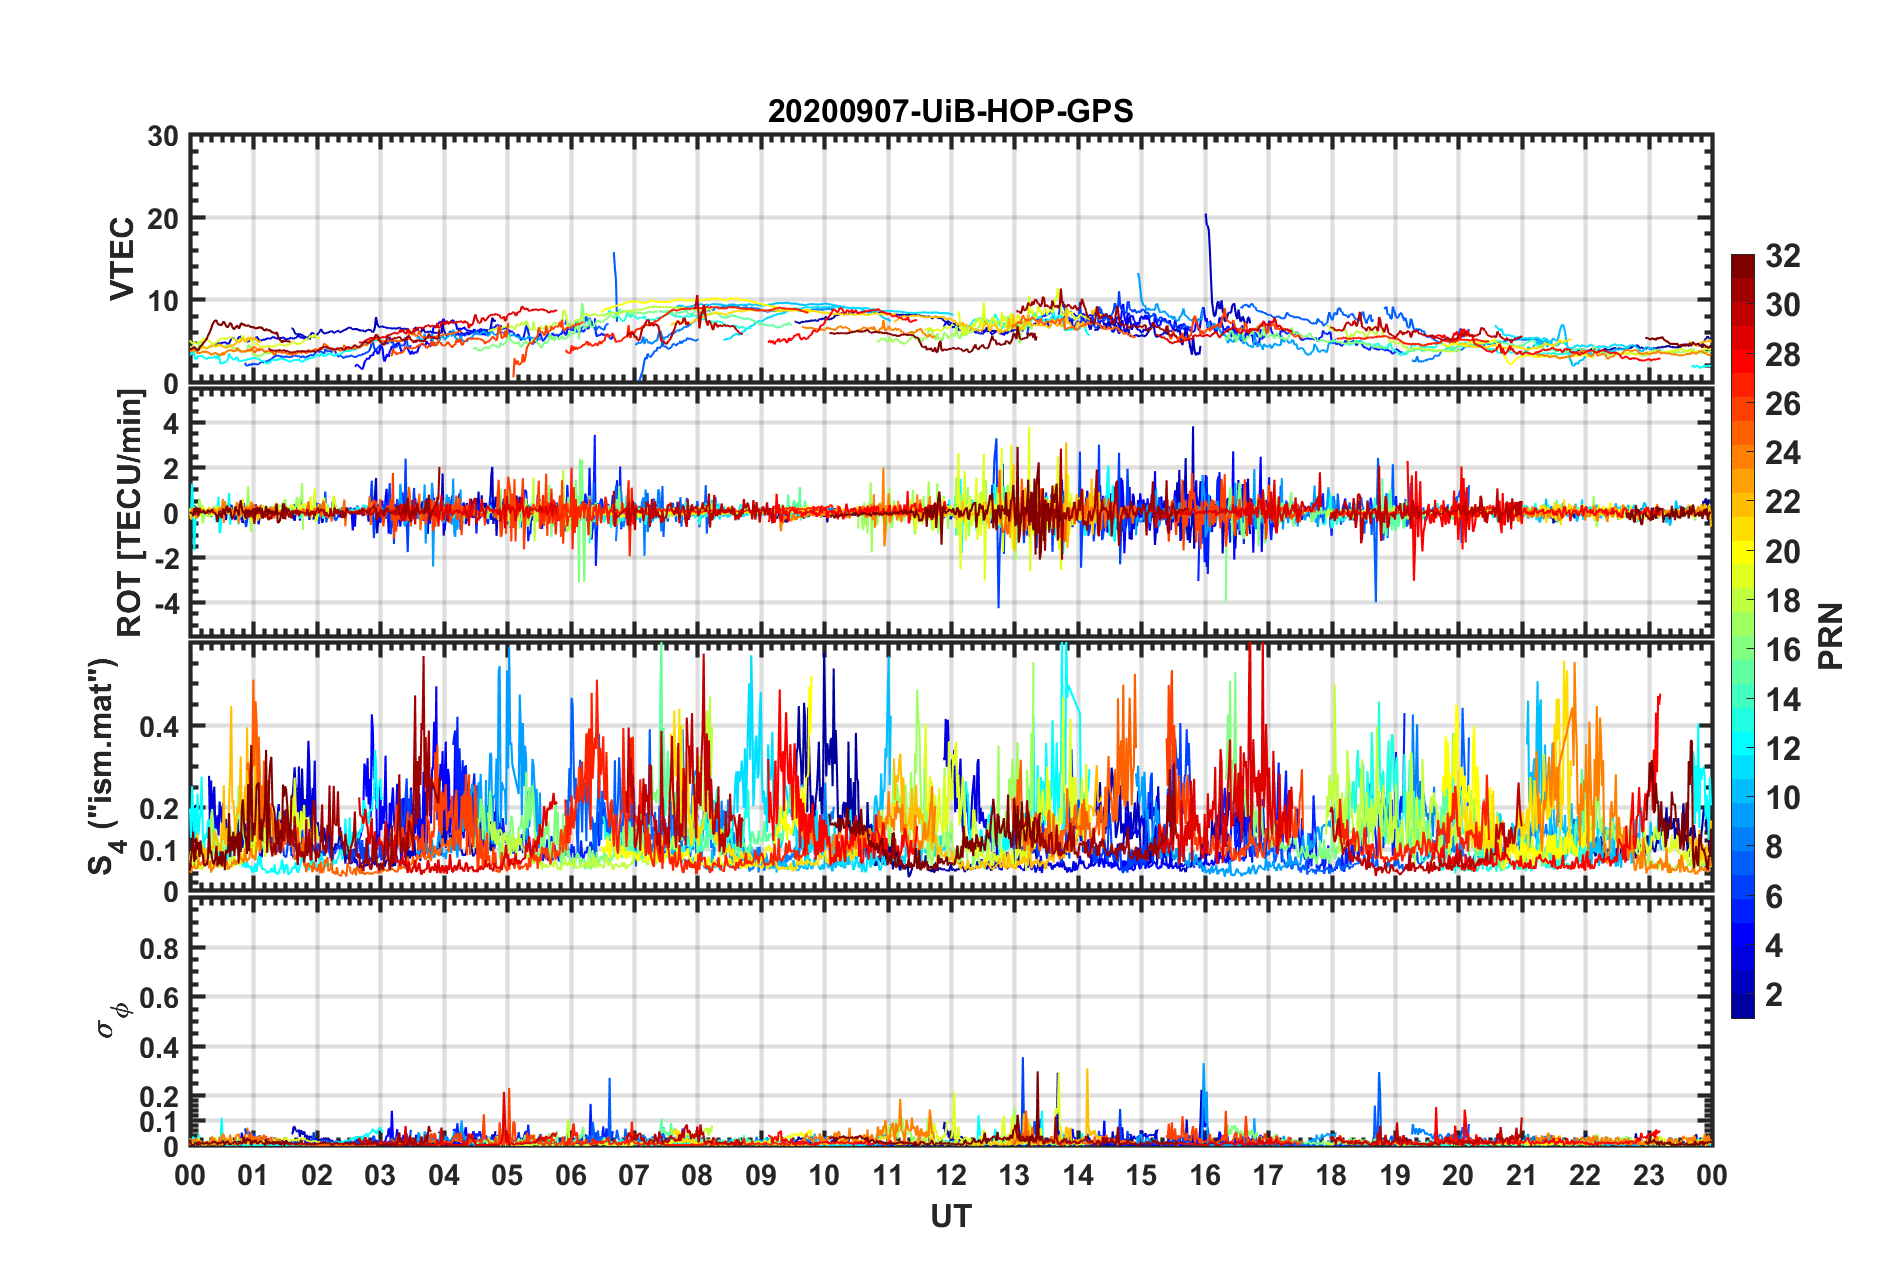Select the UT x-axis label
Viewport: 1902px width, 1272px height.
pyautogui.click(x=950, y=1216)
